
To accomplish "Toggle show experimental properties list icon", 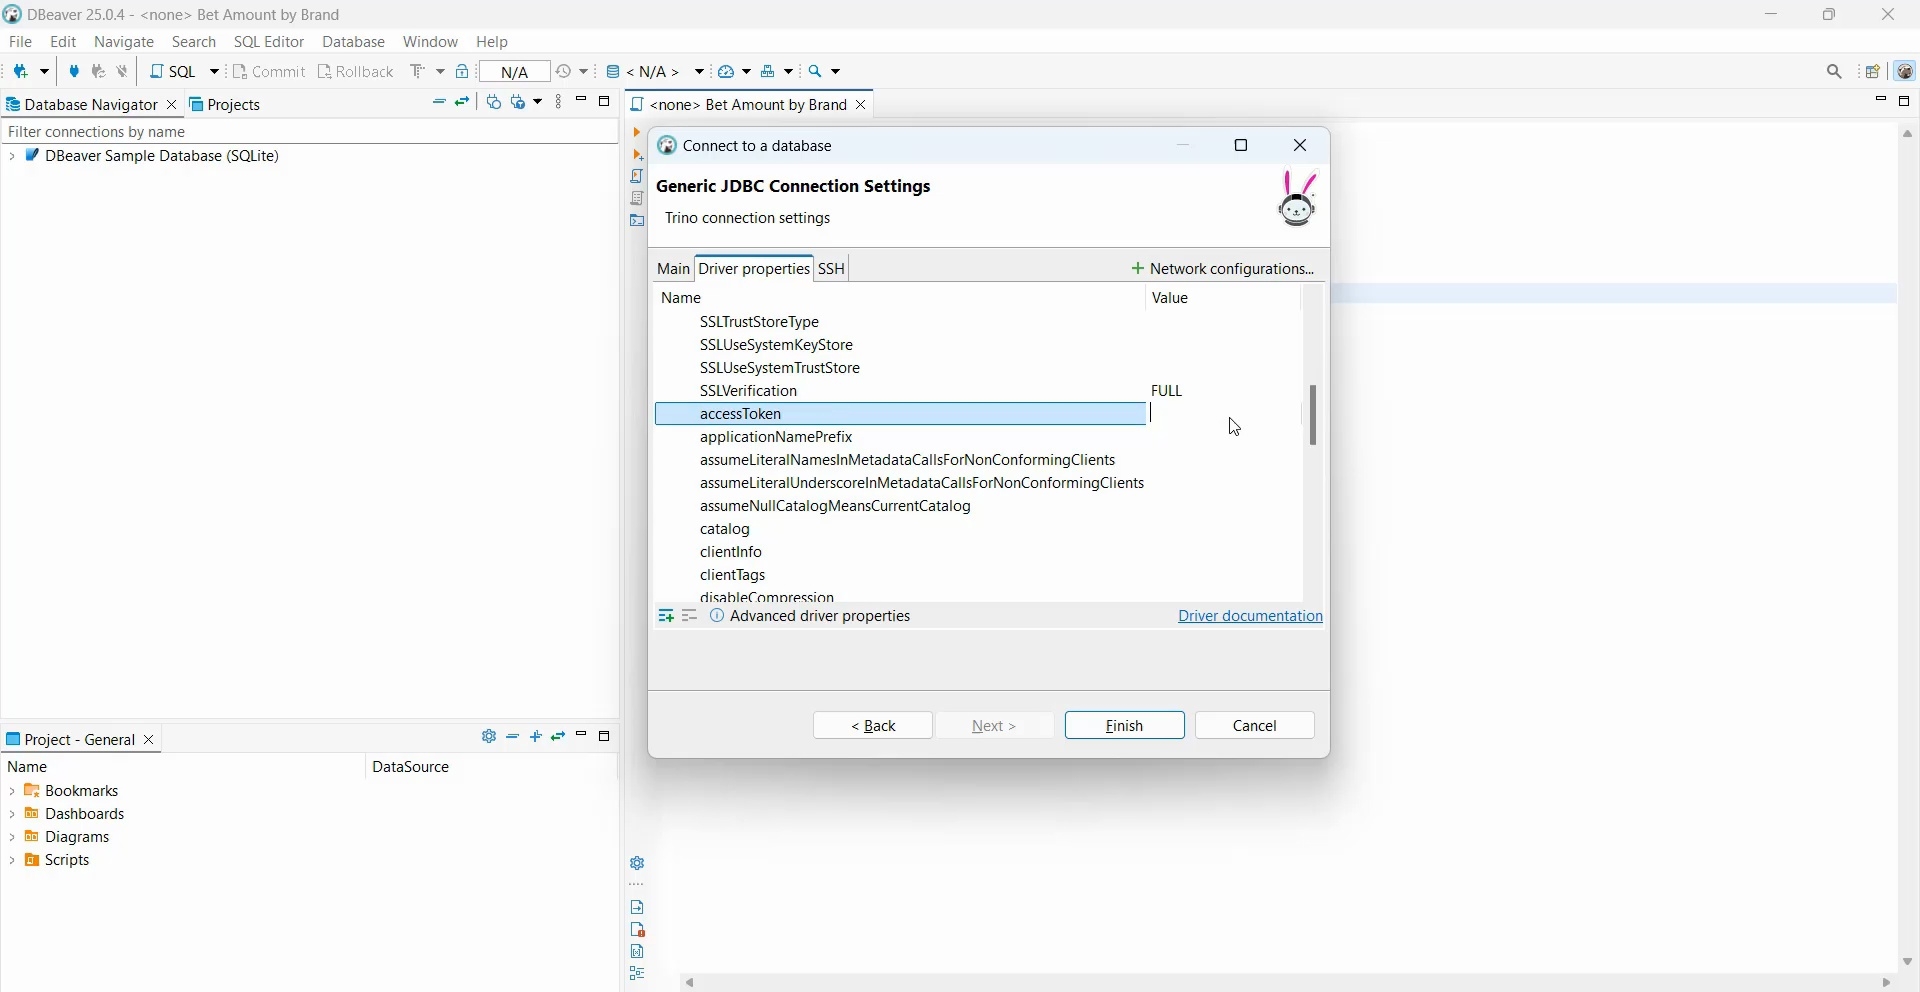I will pos(690,616).
